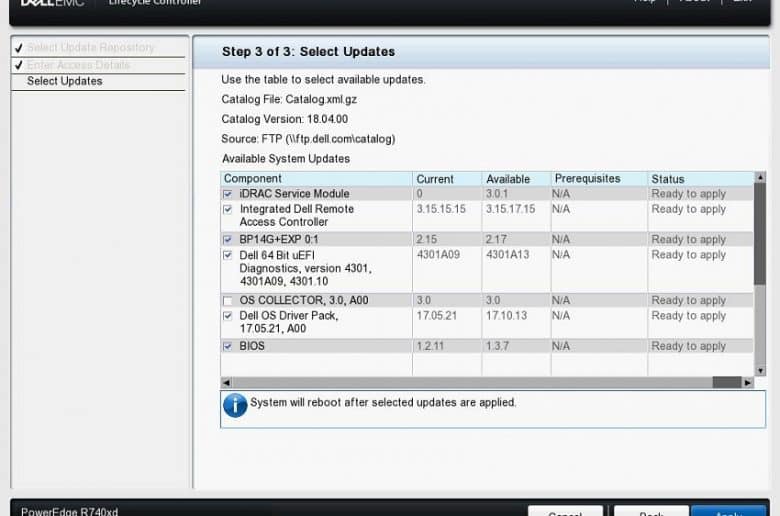The image size is (780, 516).
Task: Select the BIOS row label
Action: (252, 346)
